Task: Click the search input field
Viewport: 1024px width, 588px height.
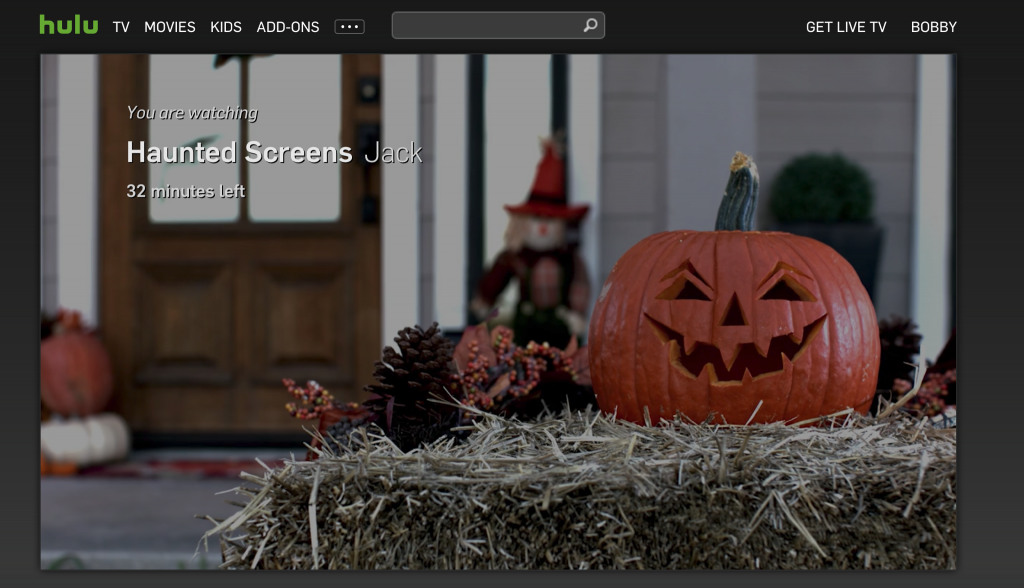Action: (x=490, y=23)
